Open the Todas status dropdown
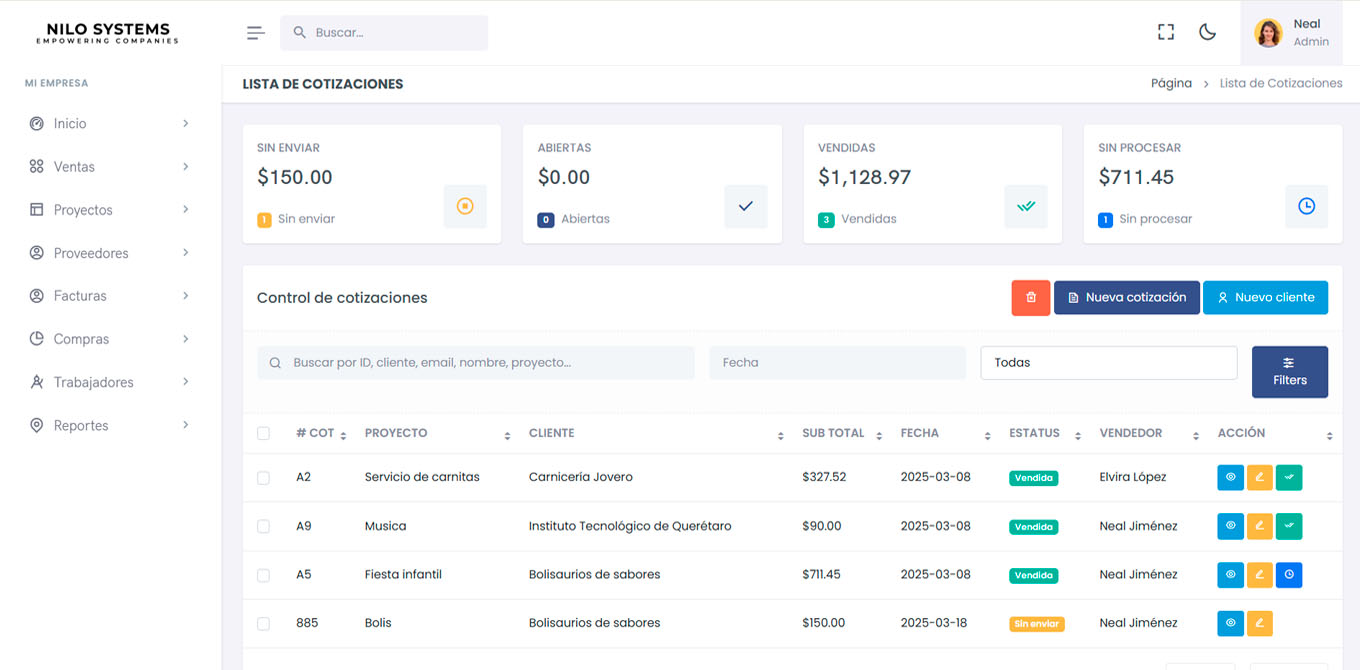Viewport: 1360px width, 670px height. click(x=1108, y=362)
